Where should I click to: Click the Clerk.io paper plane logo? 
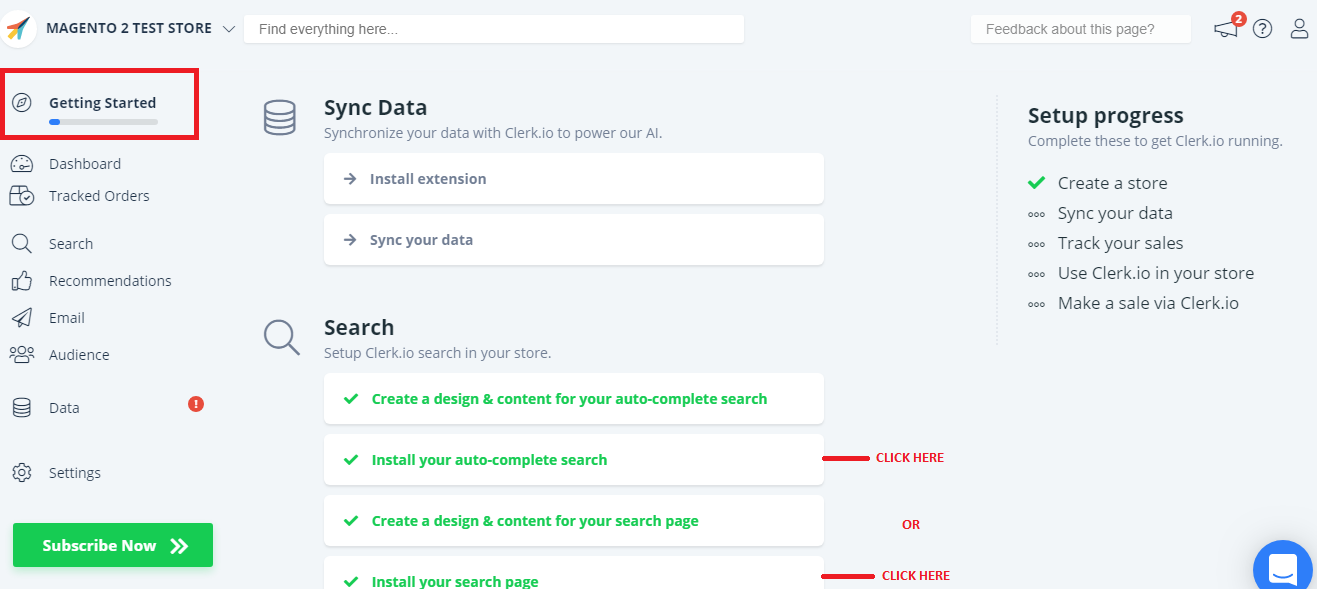coord(19,29)
